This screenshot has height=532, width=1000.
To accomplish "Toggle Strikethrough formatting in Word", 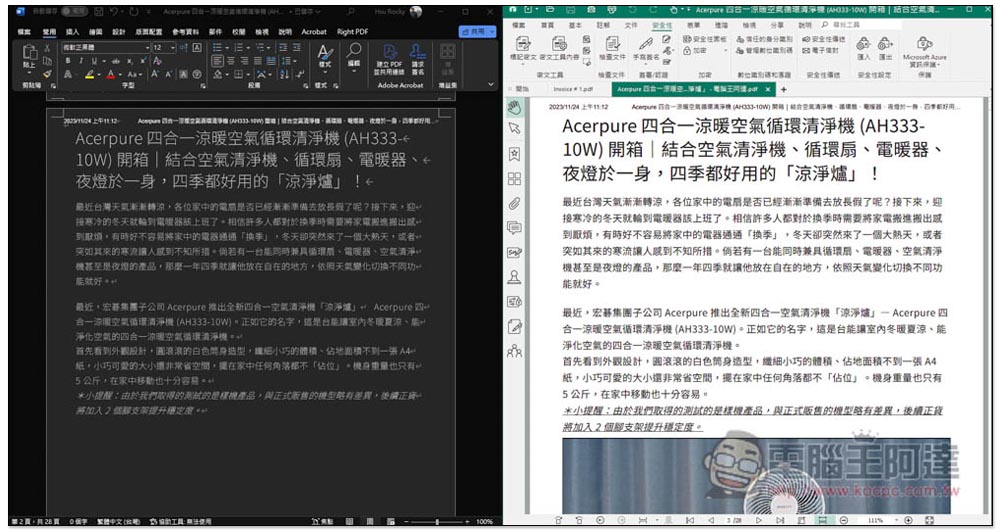I will (115, 61).
